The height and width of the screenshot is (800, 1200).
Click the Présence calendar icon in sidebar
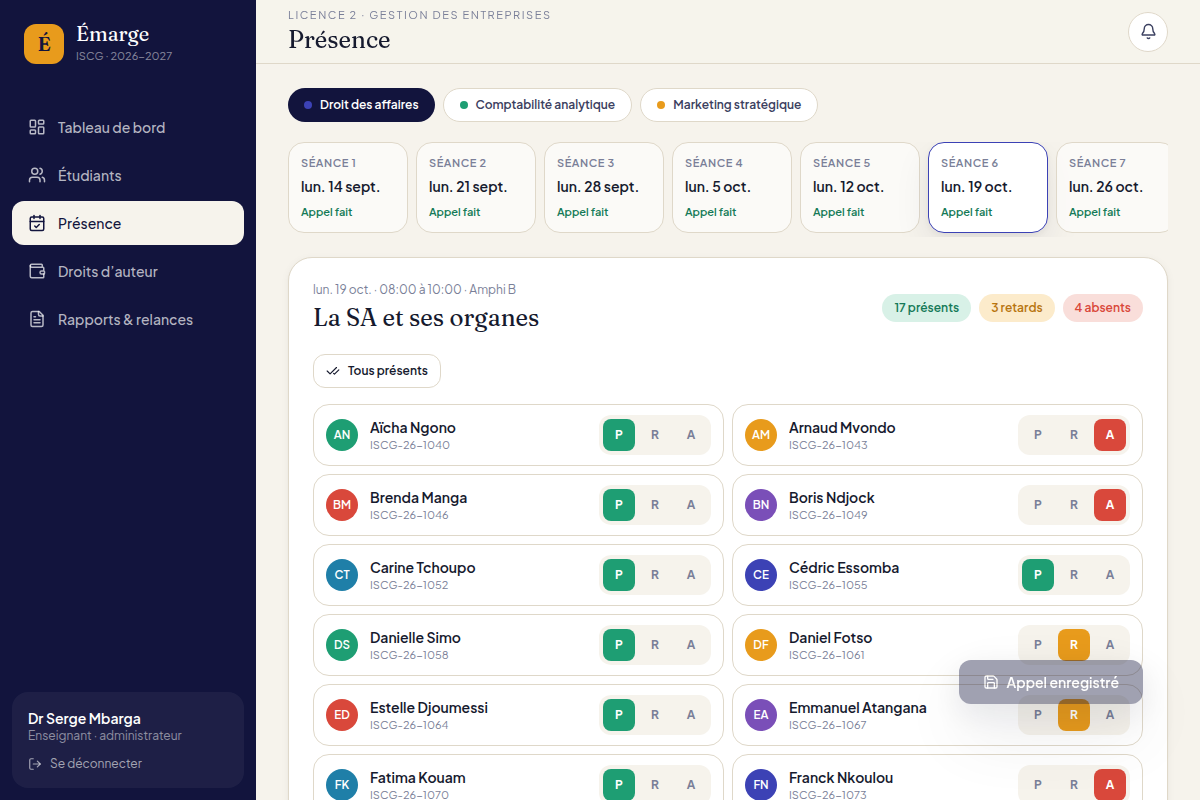point(37,223)
